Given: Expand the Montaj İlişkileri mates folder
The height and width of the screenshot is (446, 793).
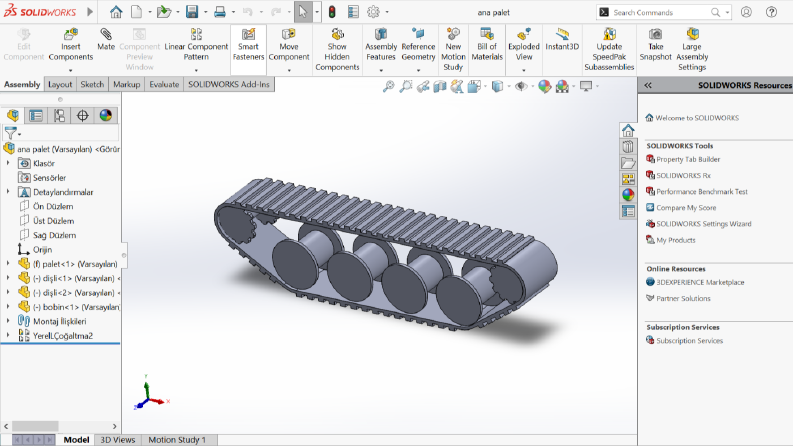Looking at the screenshot, I should pos(8,321).
